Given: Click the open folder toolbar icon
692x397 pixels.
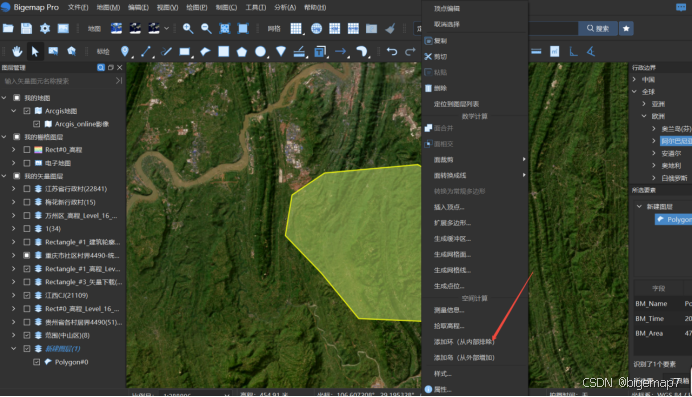Looking at the screenshot, I should click(8, 29).
